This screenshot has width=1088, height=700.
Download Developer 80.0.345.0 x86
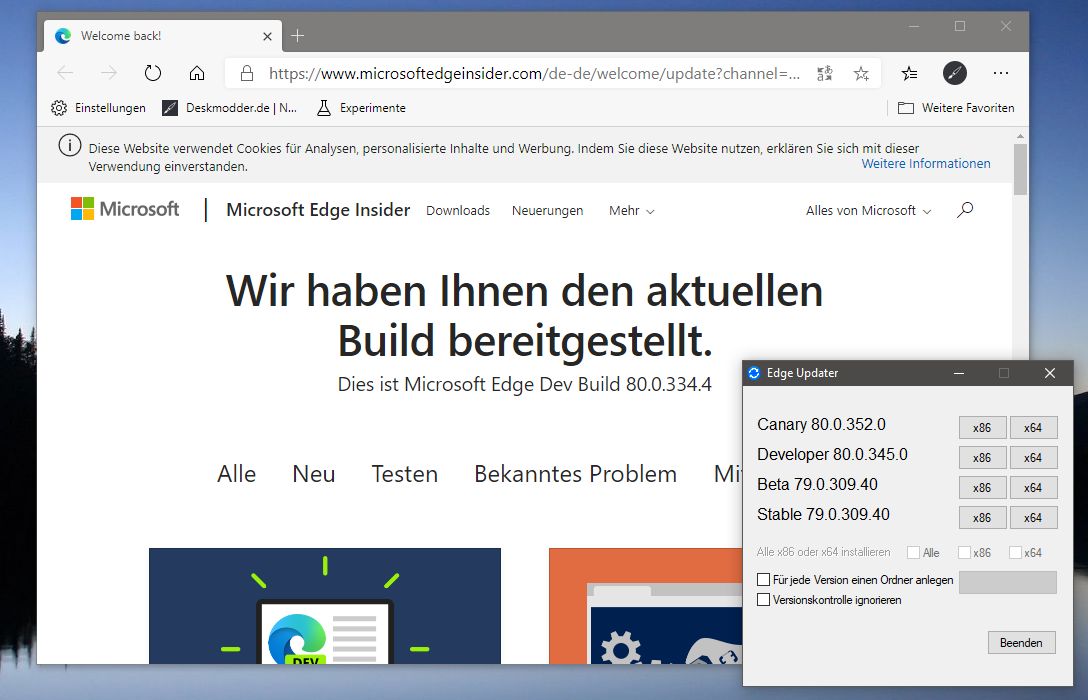pos(982,457)
